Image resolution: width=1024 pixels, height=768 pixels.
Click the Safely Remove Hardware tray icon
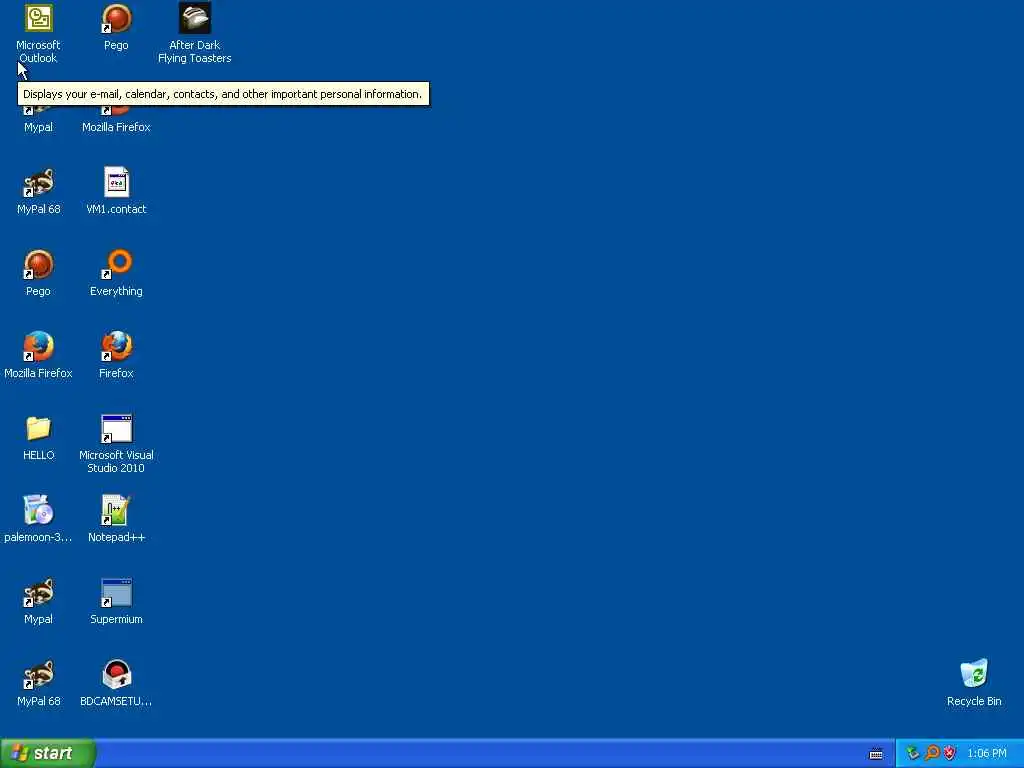click(913, 754)
